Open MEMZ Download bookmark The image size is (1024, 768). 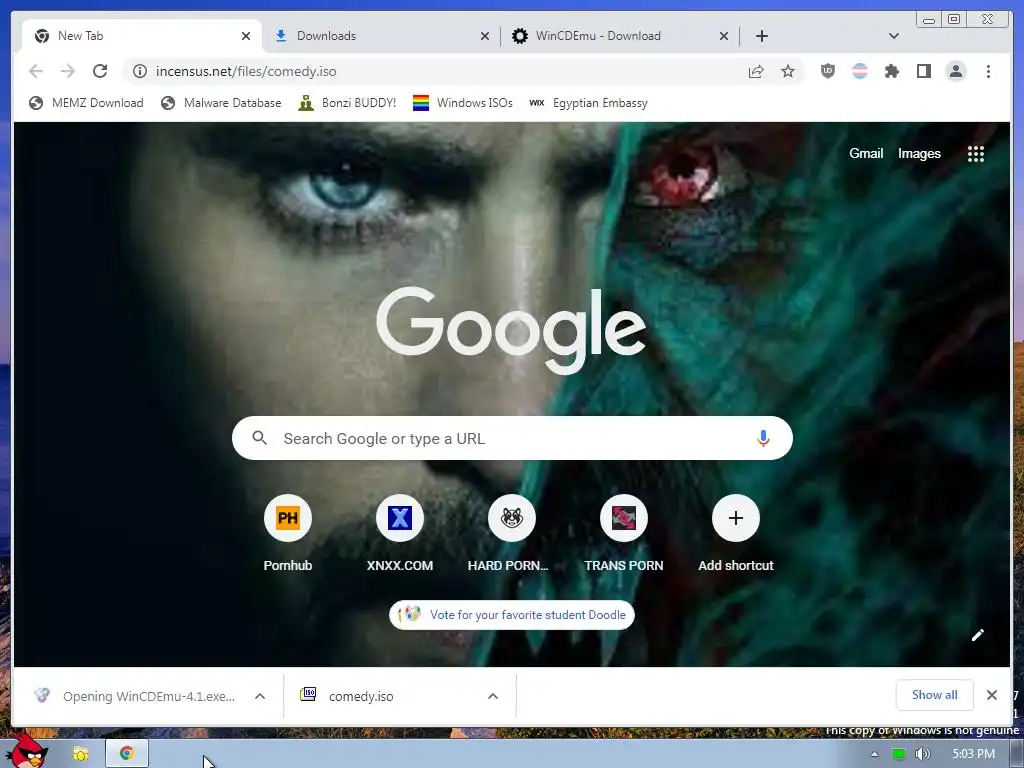tap(86, 103)
